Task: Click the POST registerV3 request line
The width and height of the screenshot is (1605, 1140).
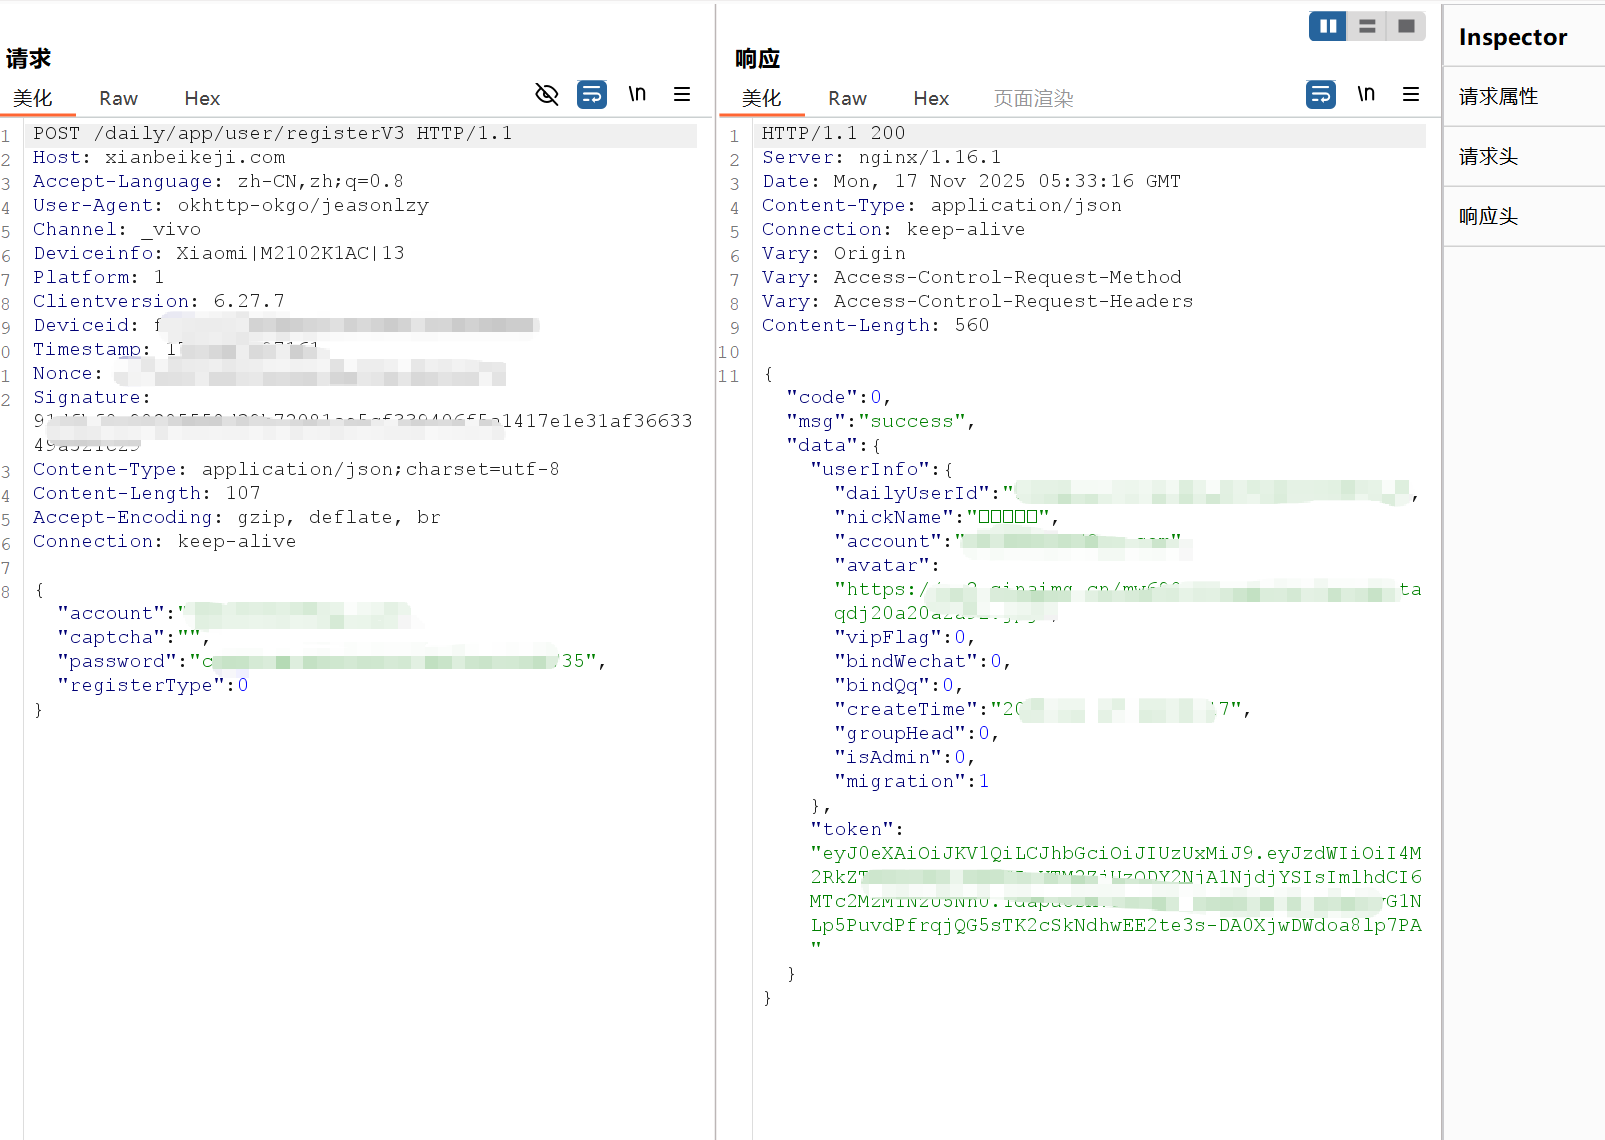Action: point(272,134)
